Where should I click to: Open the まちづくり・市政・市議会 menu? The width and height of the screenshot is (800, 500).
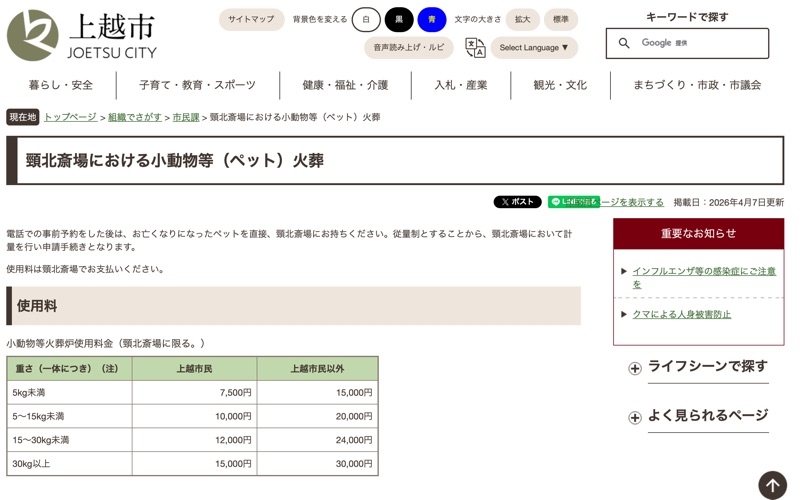(697, 85)
